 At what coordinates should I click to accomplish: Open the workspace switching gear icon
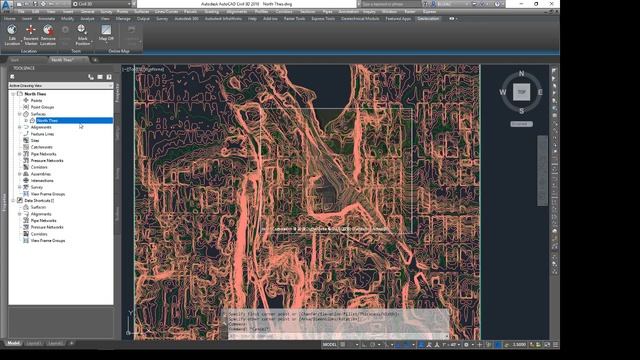coord(466,344)
